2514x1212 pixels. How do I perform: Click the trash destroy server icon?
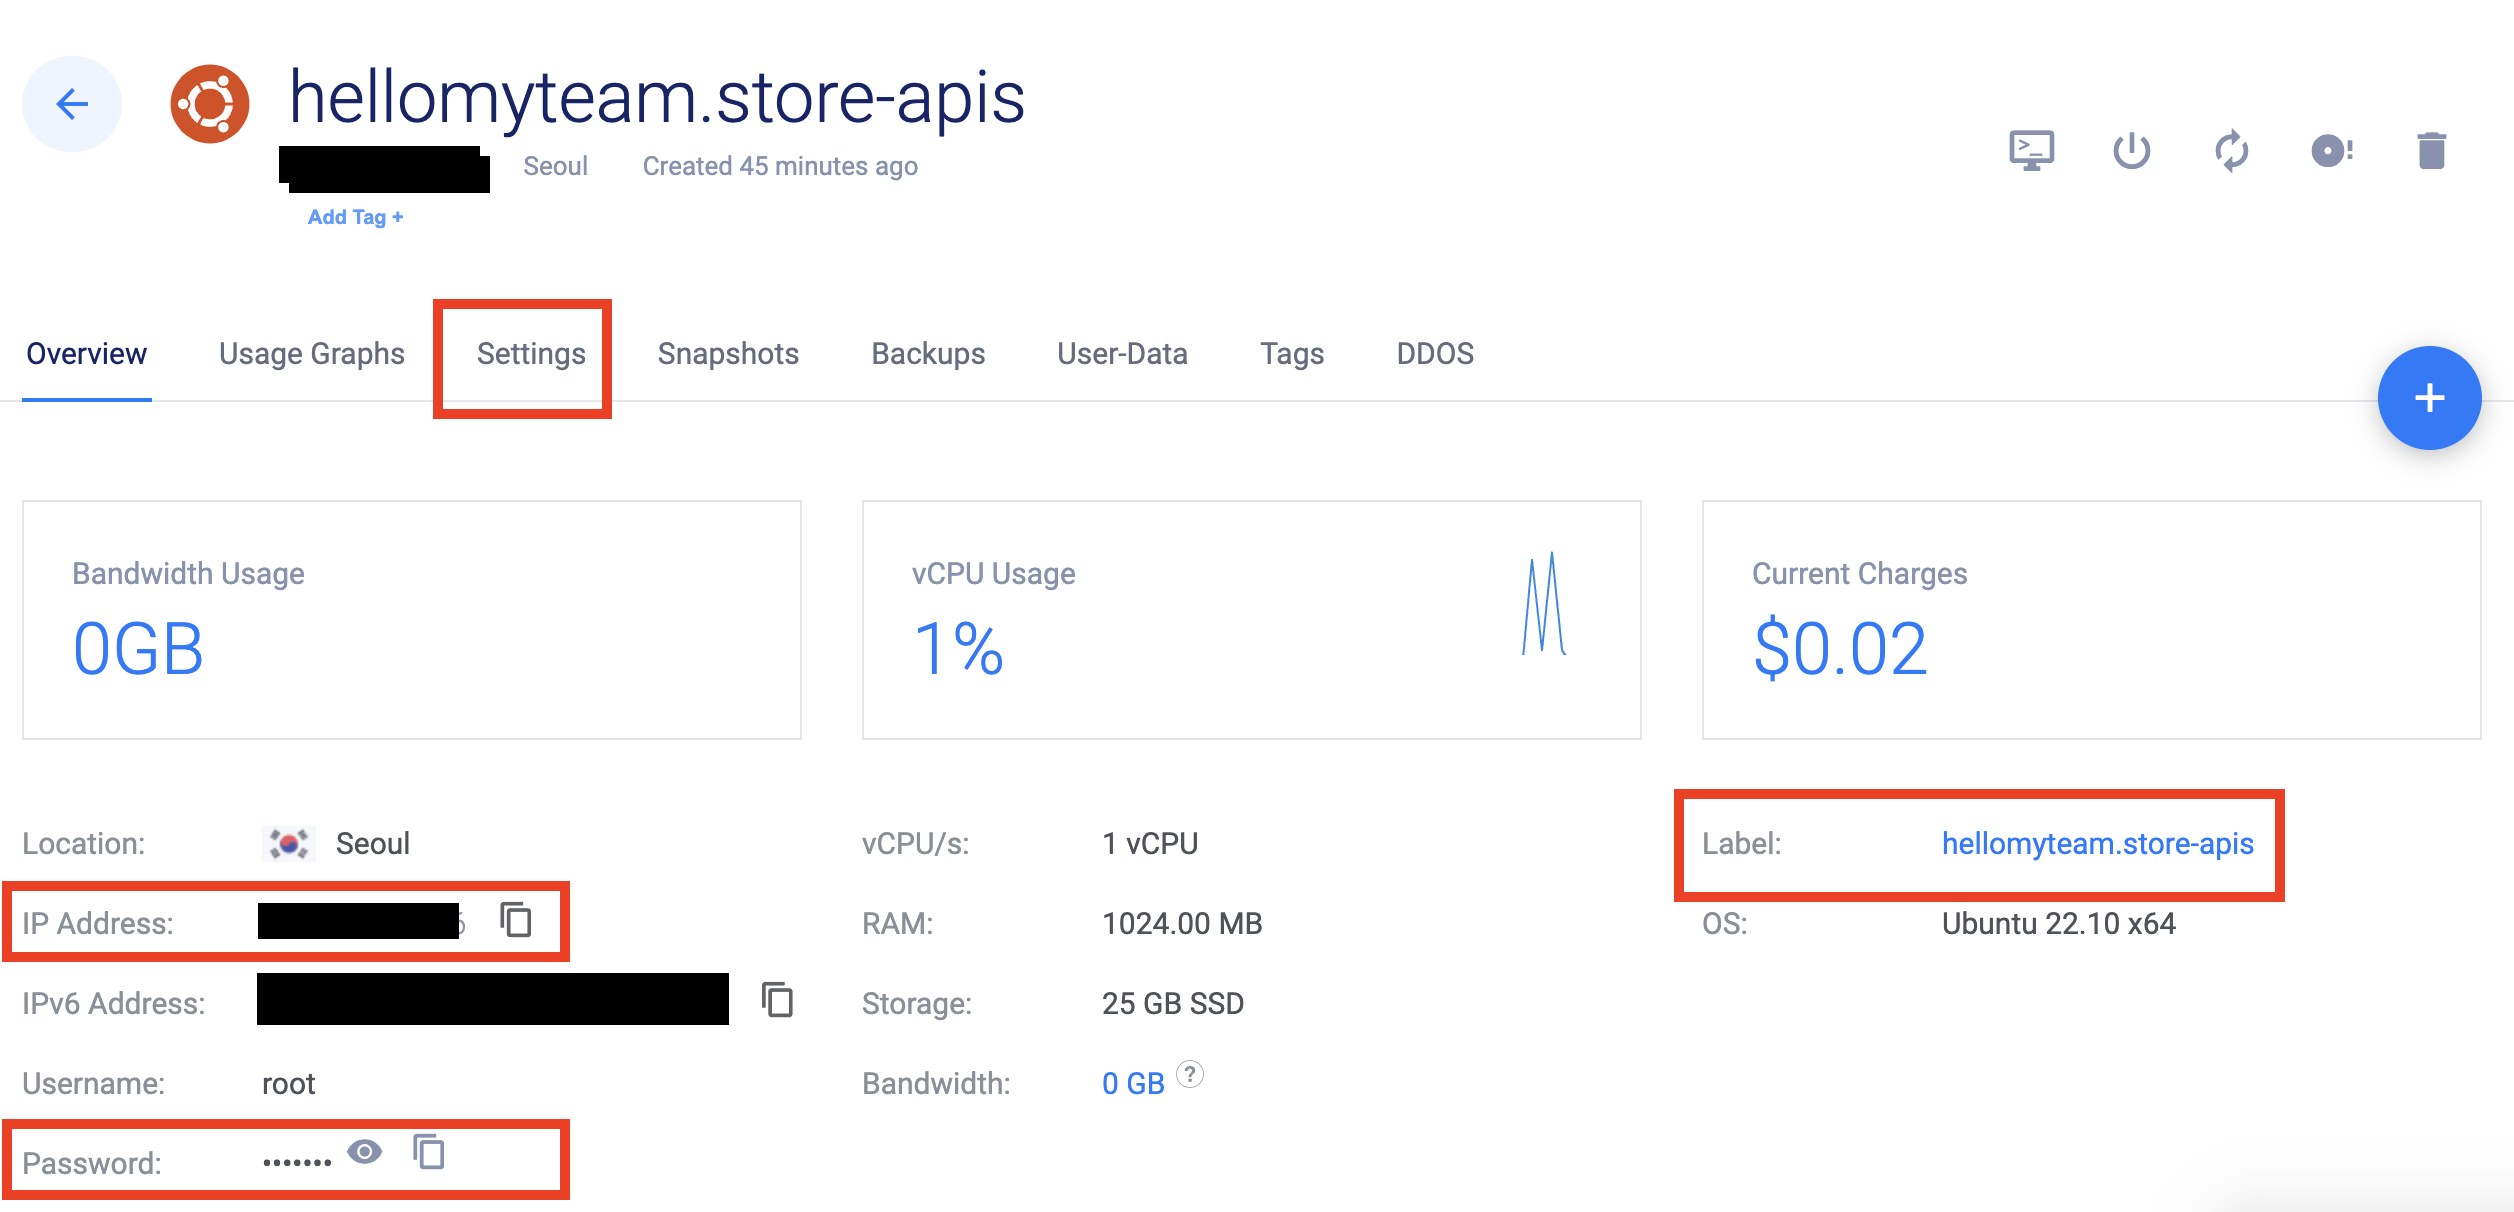[2431, 151]
